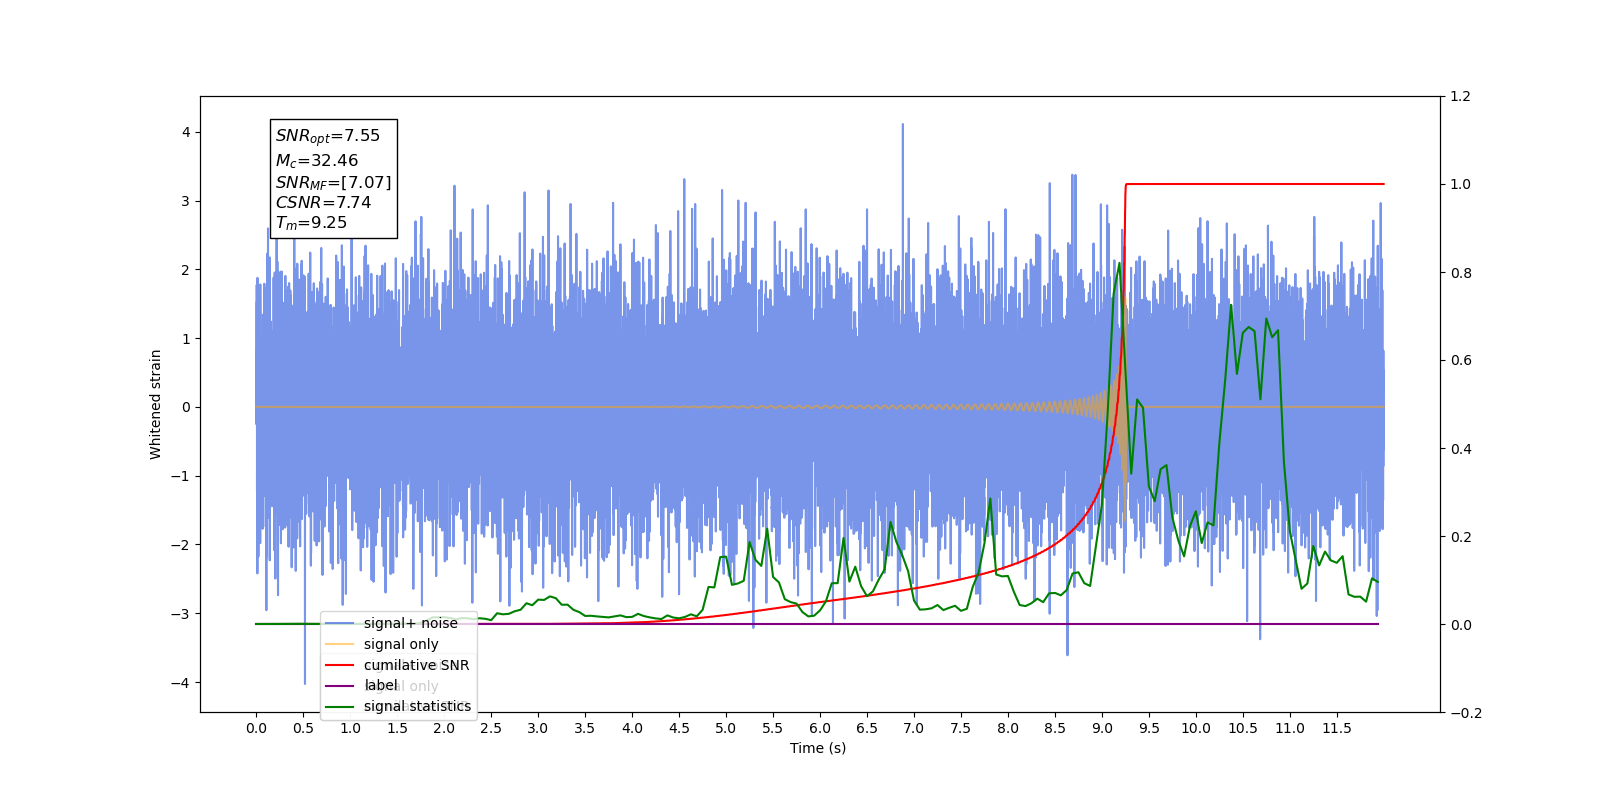
Task: Click the Tm=9.25 annotation text
Action: point(312,223)
